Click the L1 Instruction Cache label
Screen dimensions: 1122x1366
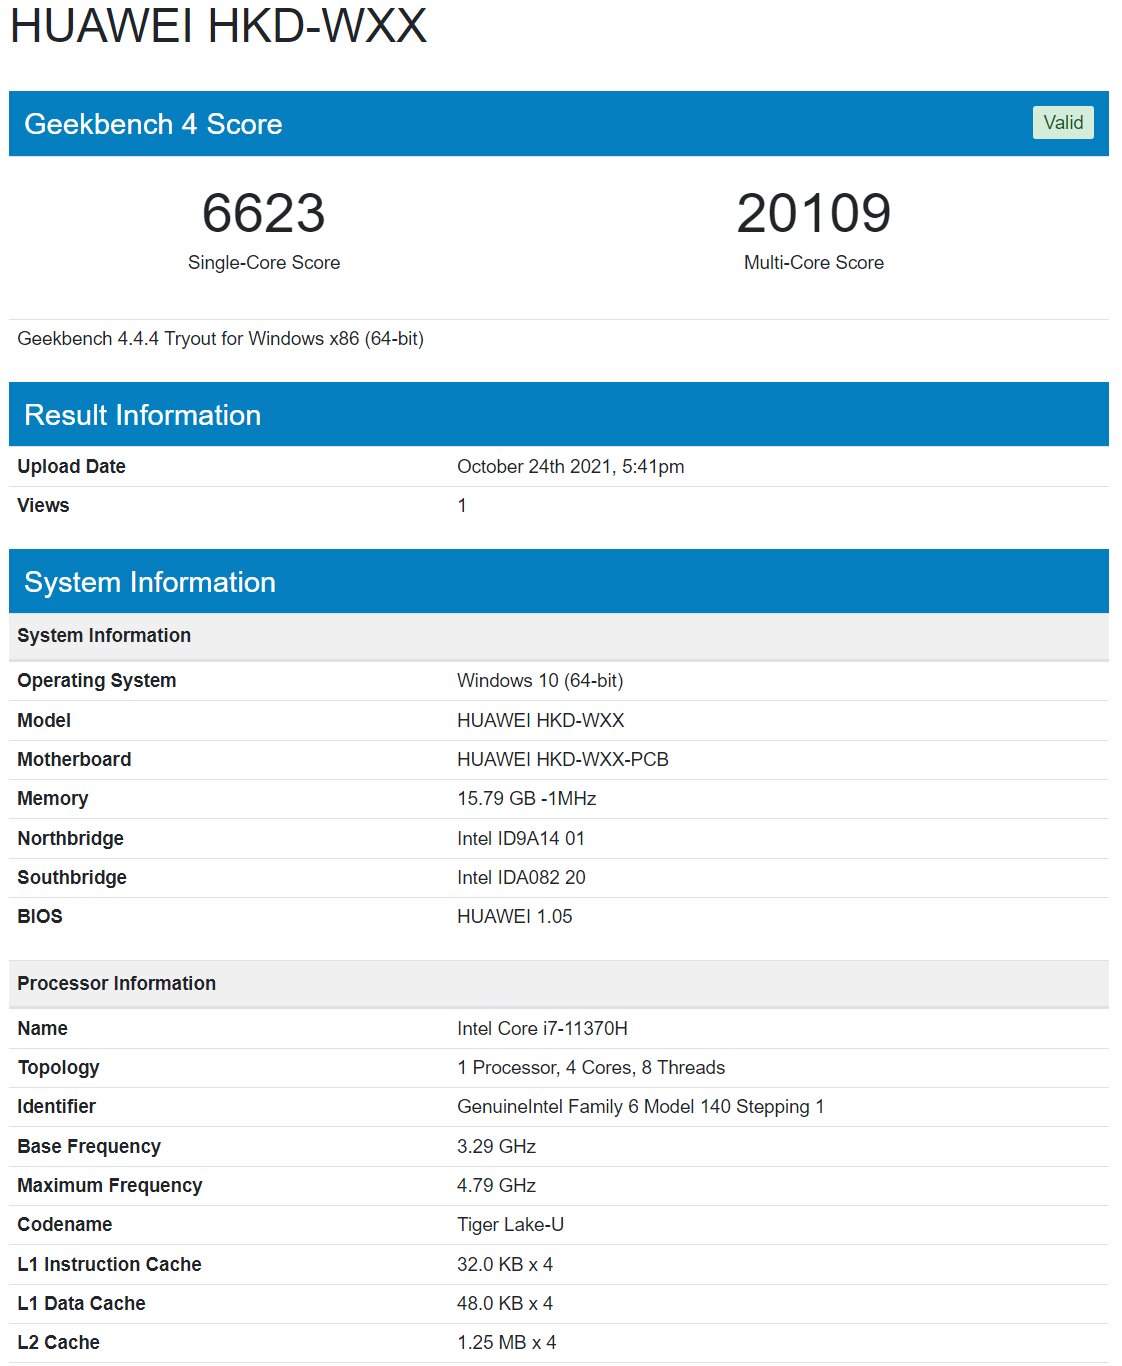click(110, 1264)
